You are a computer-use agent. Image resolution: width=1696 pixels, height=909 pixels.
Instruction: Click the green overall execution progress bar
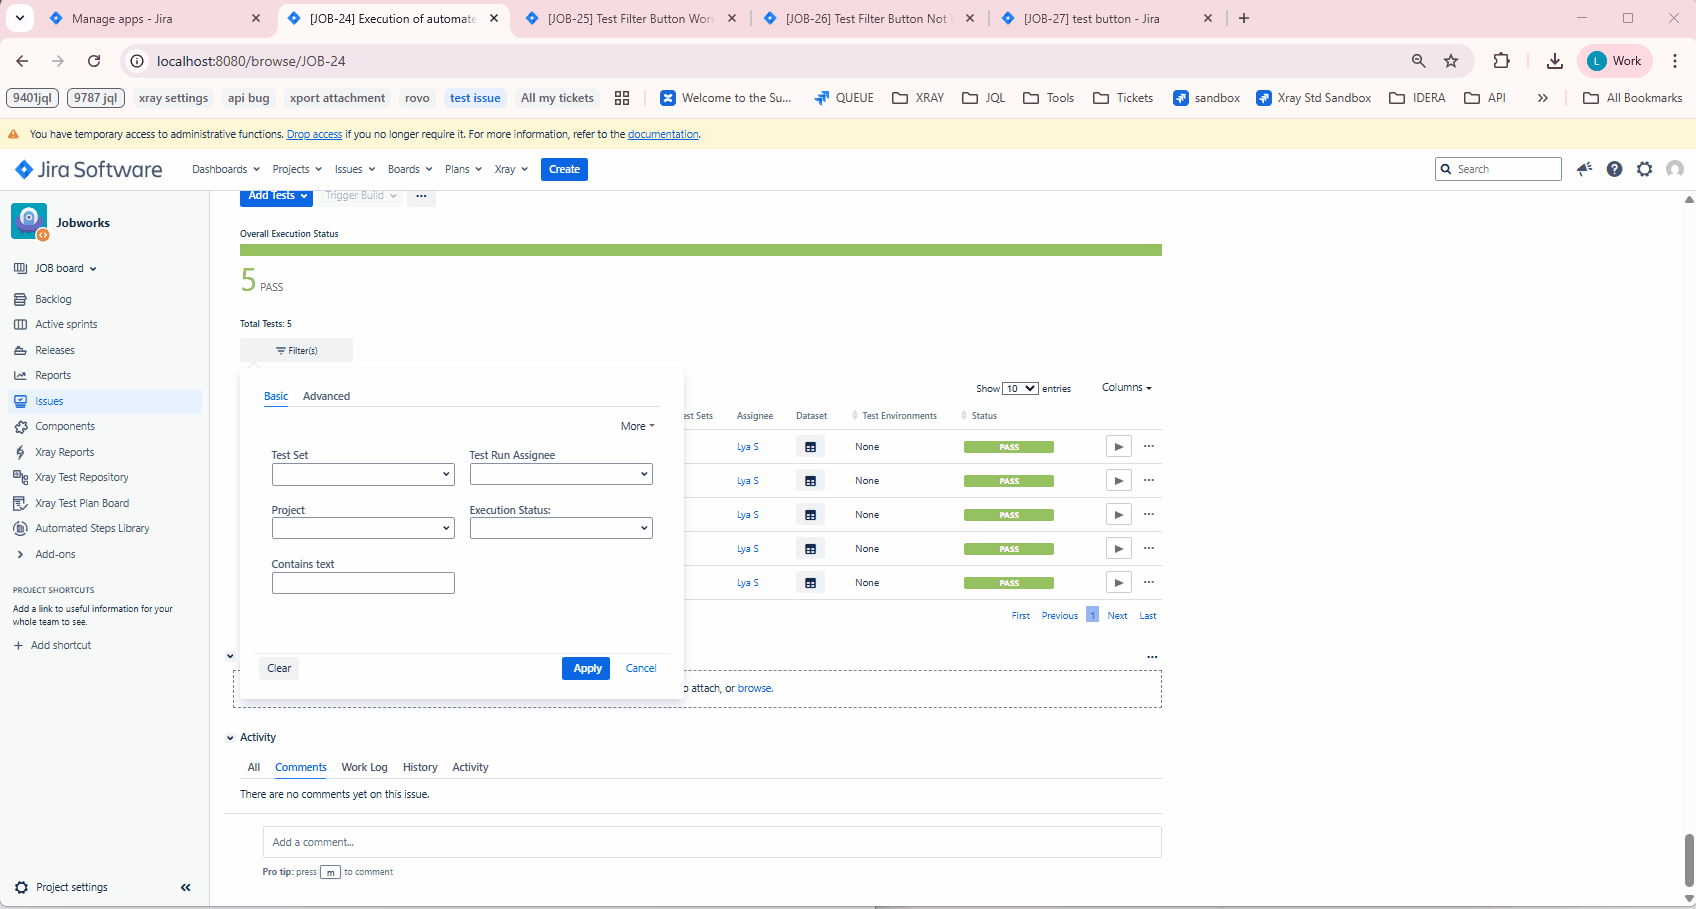pos(700,250)
